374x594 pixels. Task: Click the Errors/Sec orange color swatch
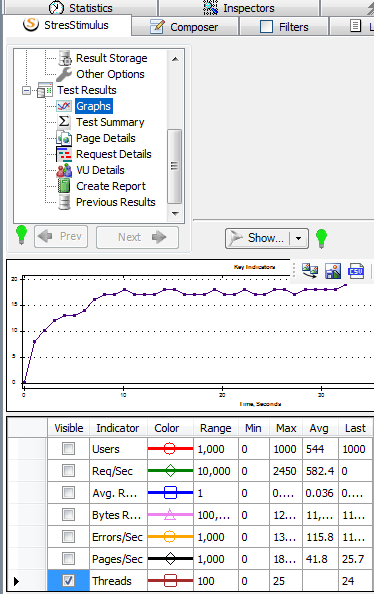170,536
